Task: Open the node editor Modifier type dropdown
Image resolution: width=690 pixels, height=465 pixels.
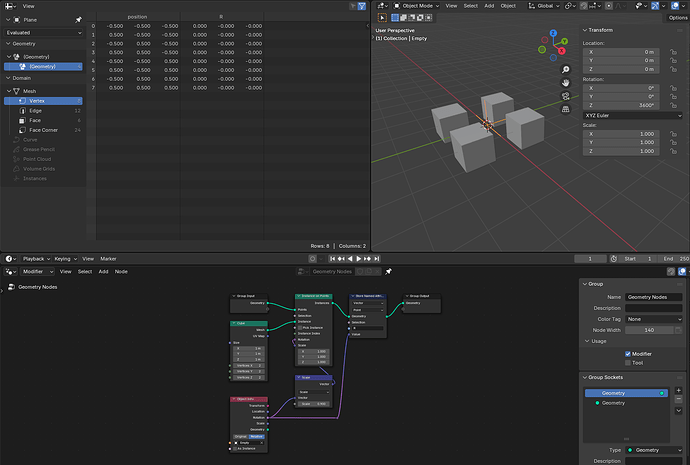Action: coord(37,271)
